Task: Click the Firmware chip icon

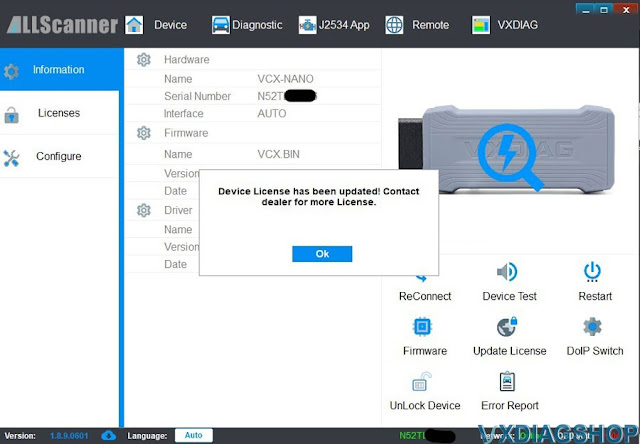Action: coord(422,326)
